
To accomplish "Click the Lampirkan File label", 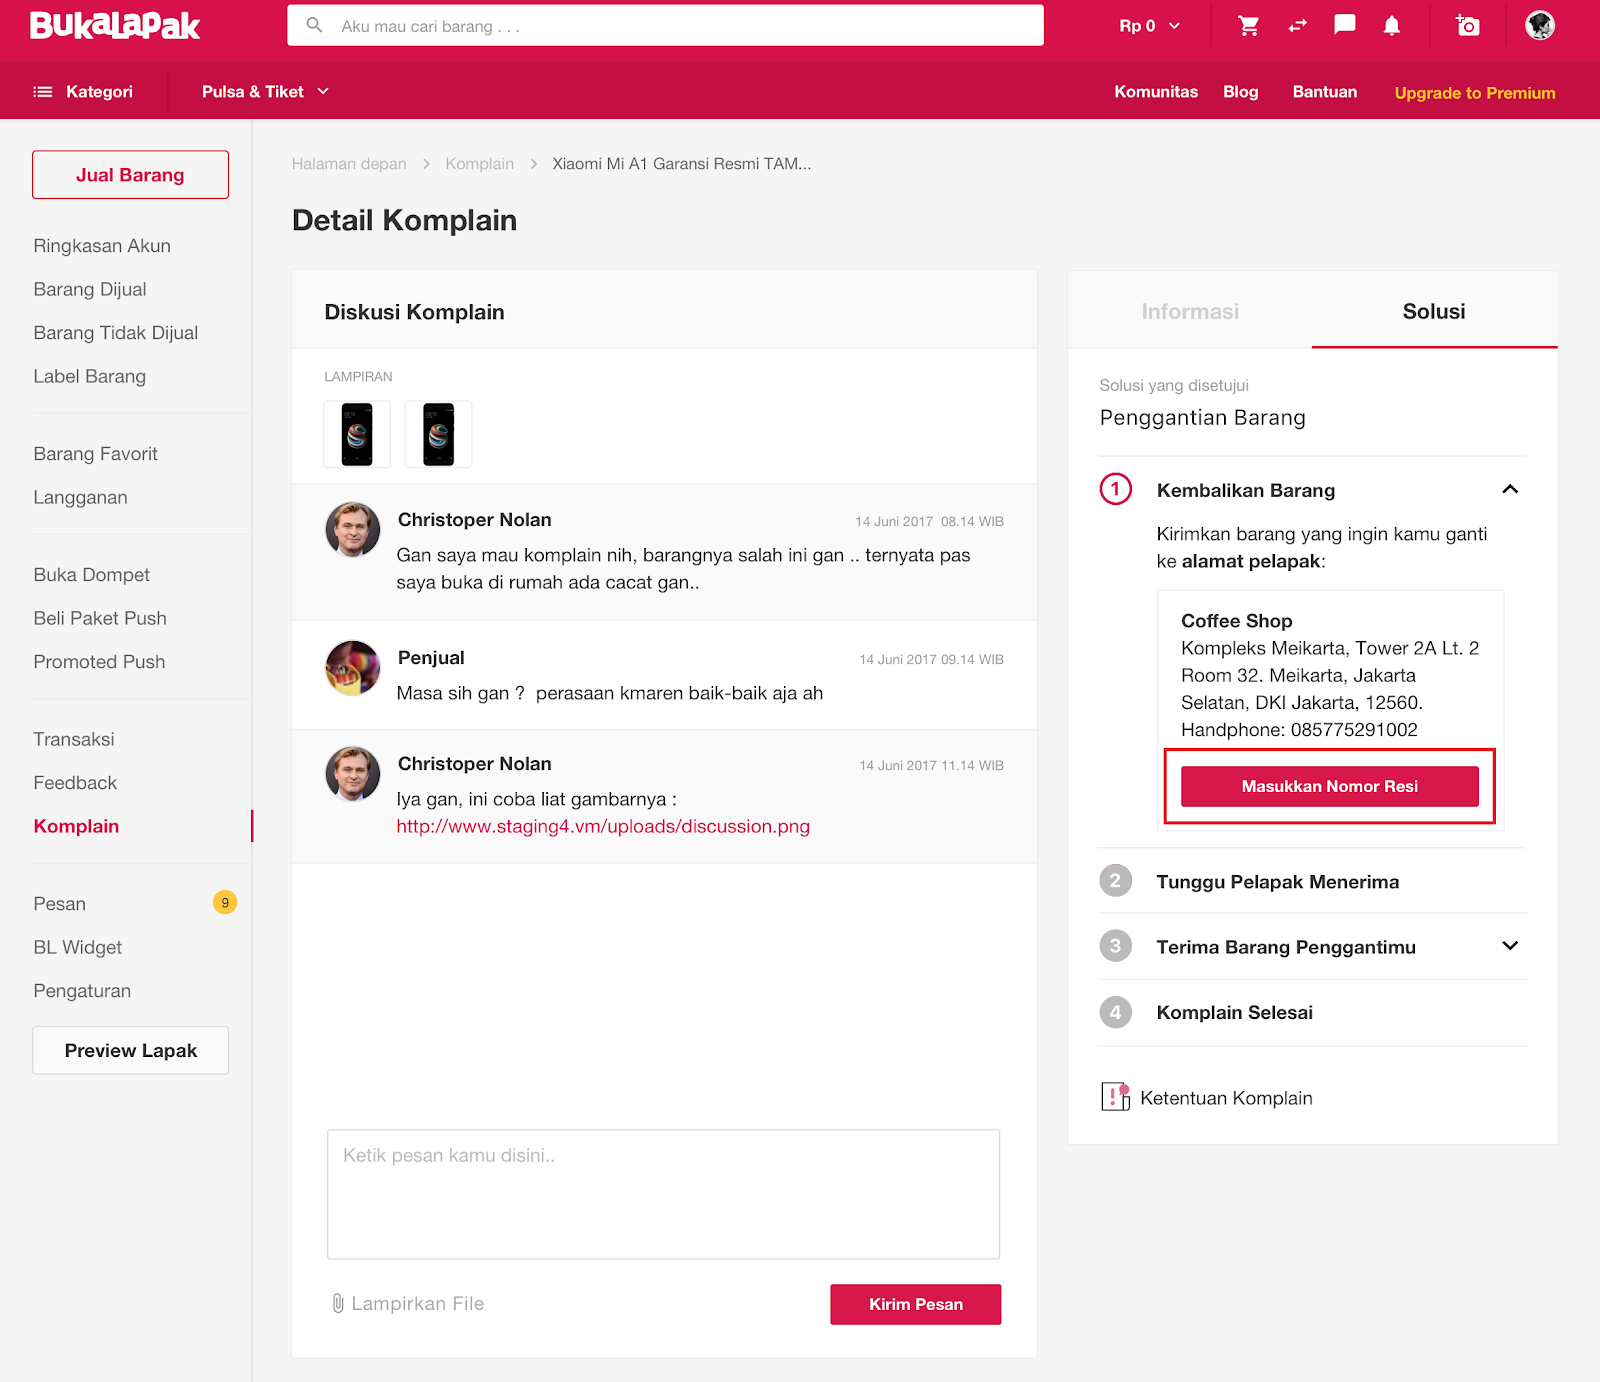I will (418, 1304).
